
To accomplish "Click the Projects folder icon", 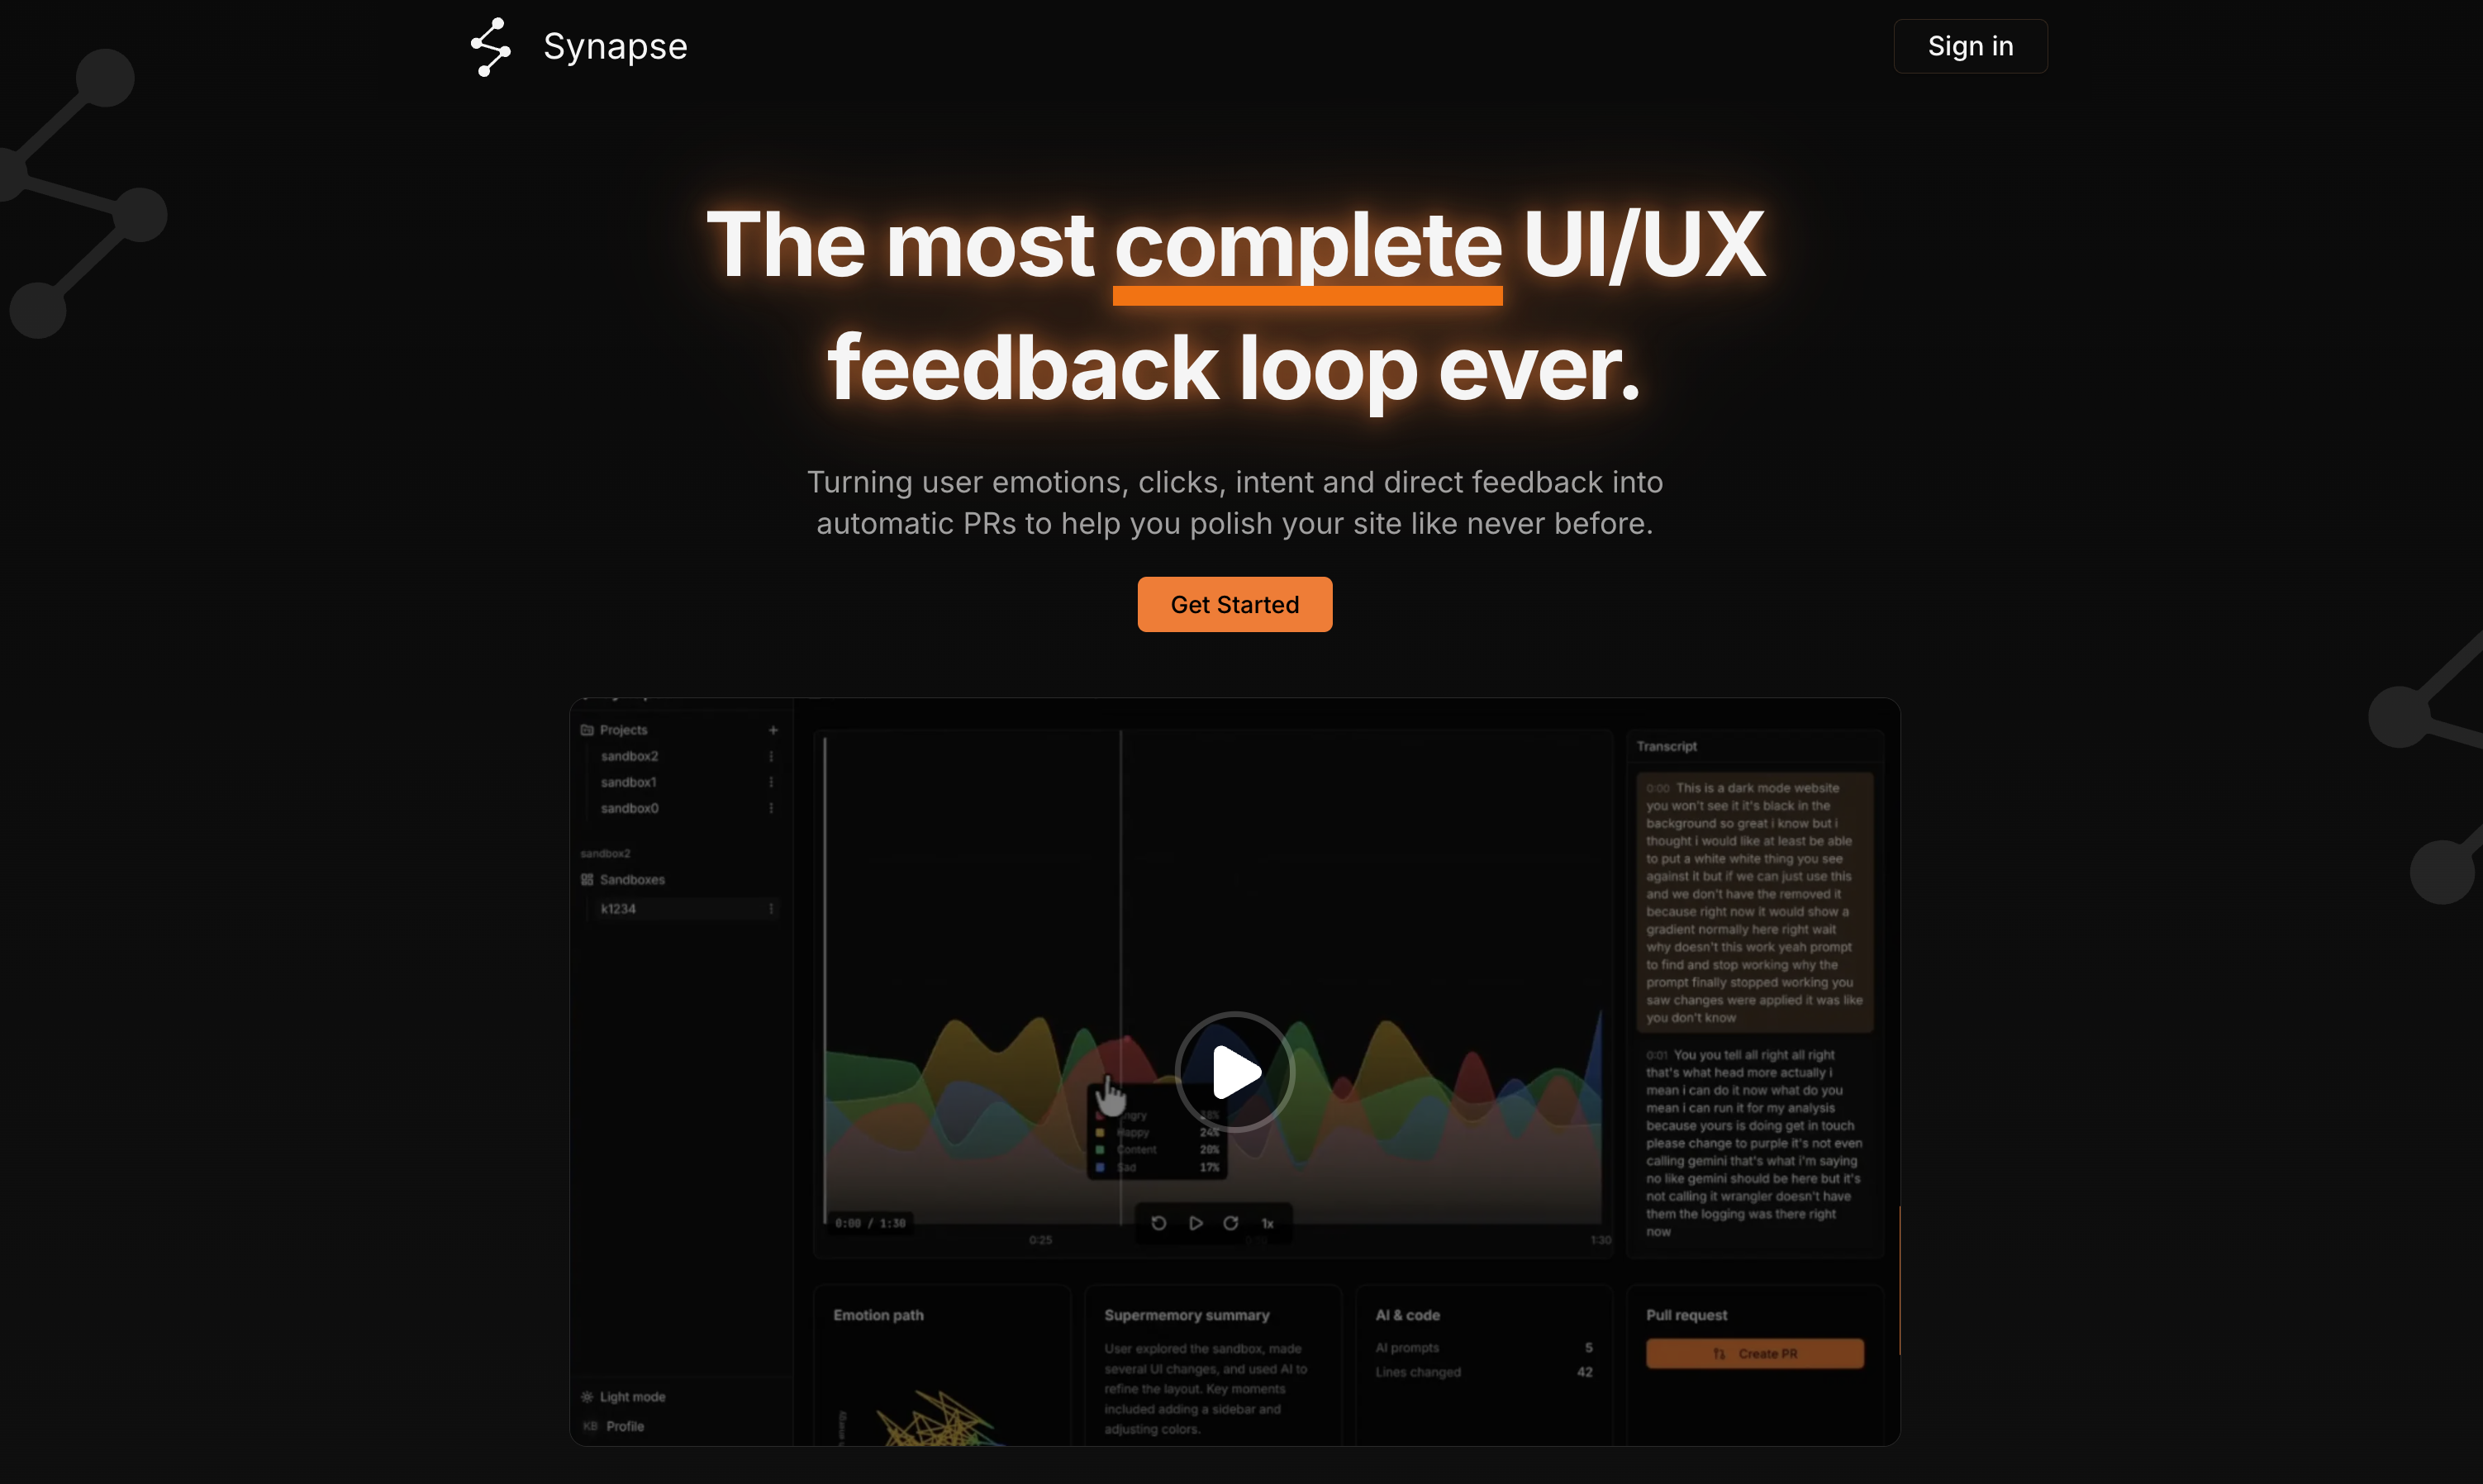I will tap(587, 730).
